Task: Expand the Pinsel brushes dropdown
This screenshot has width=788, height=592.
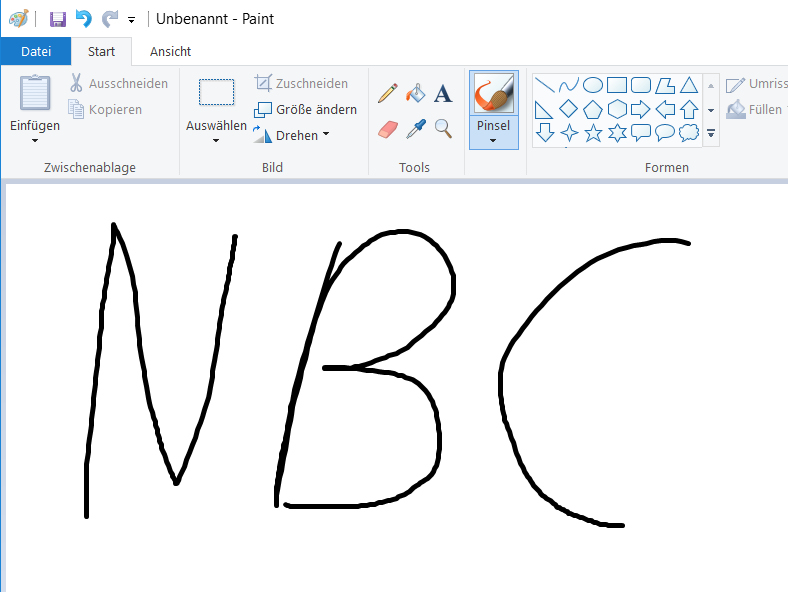Action: (x=493, y=140)
